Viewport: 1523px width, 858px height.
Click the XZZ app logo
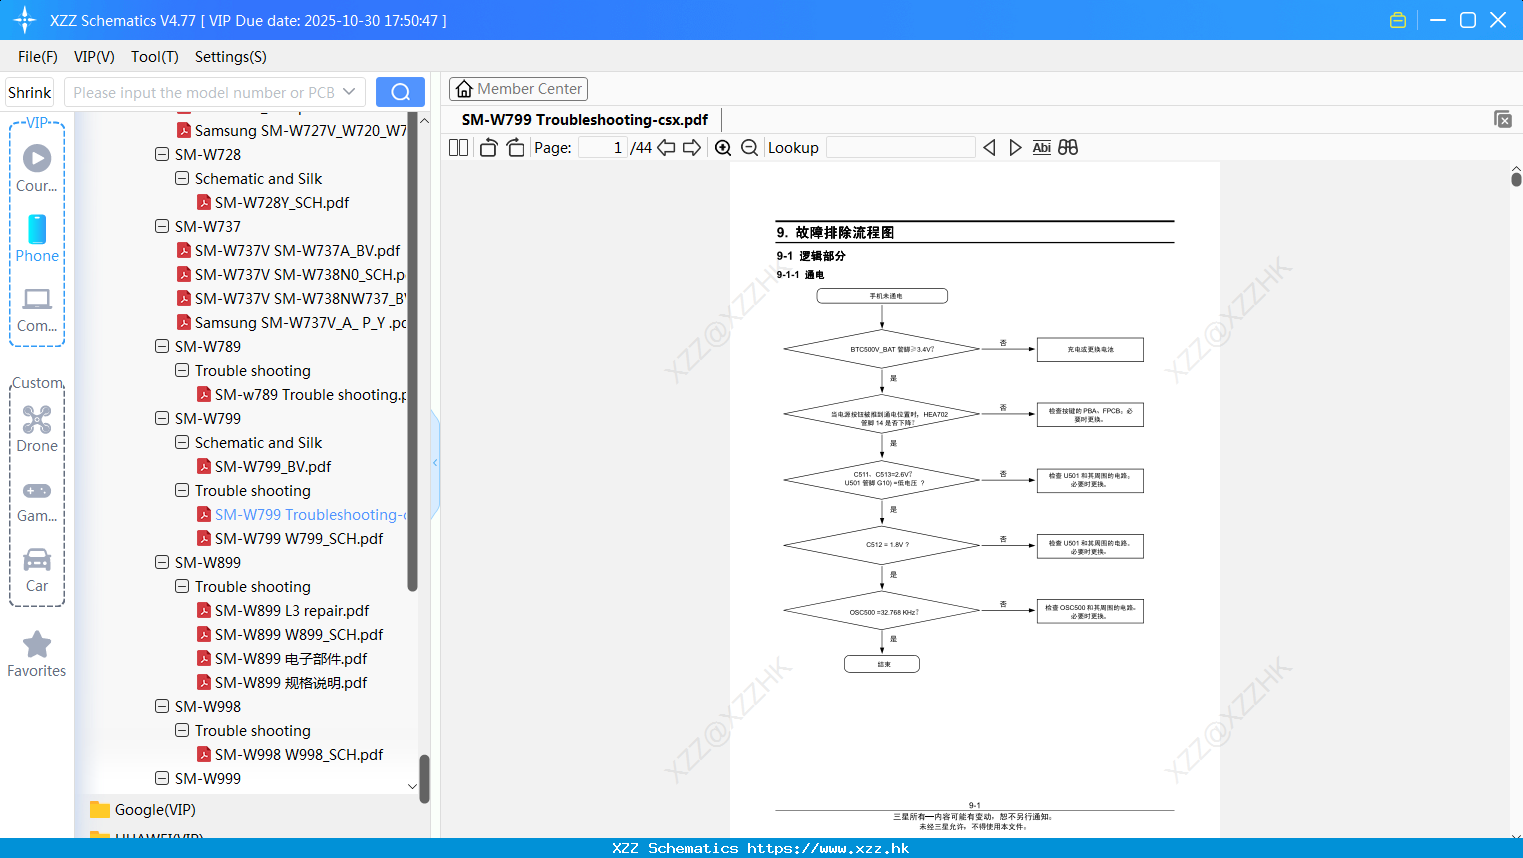pos(24,20)
